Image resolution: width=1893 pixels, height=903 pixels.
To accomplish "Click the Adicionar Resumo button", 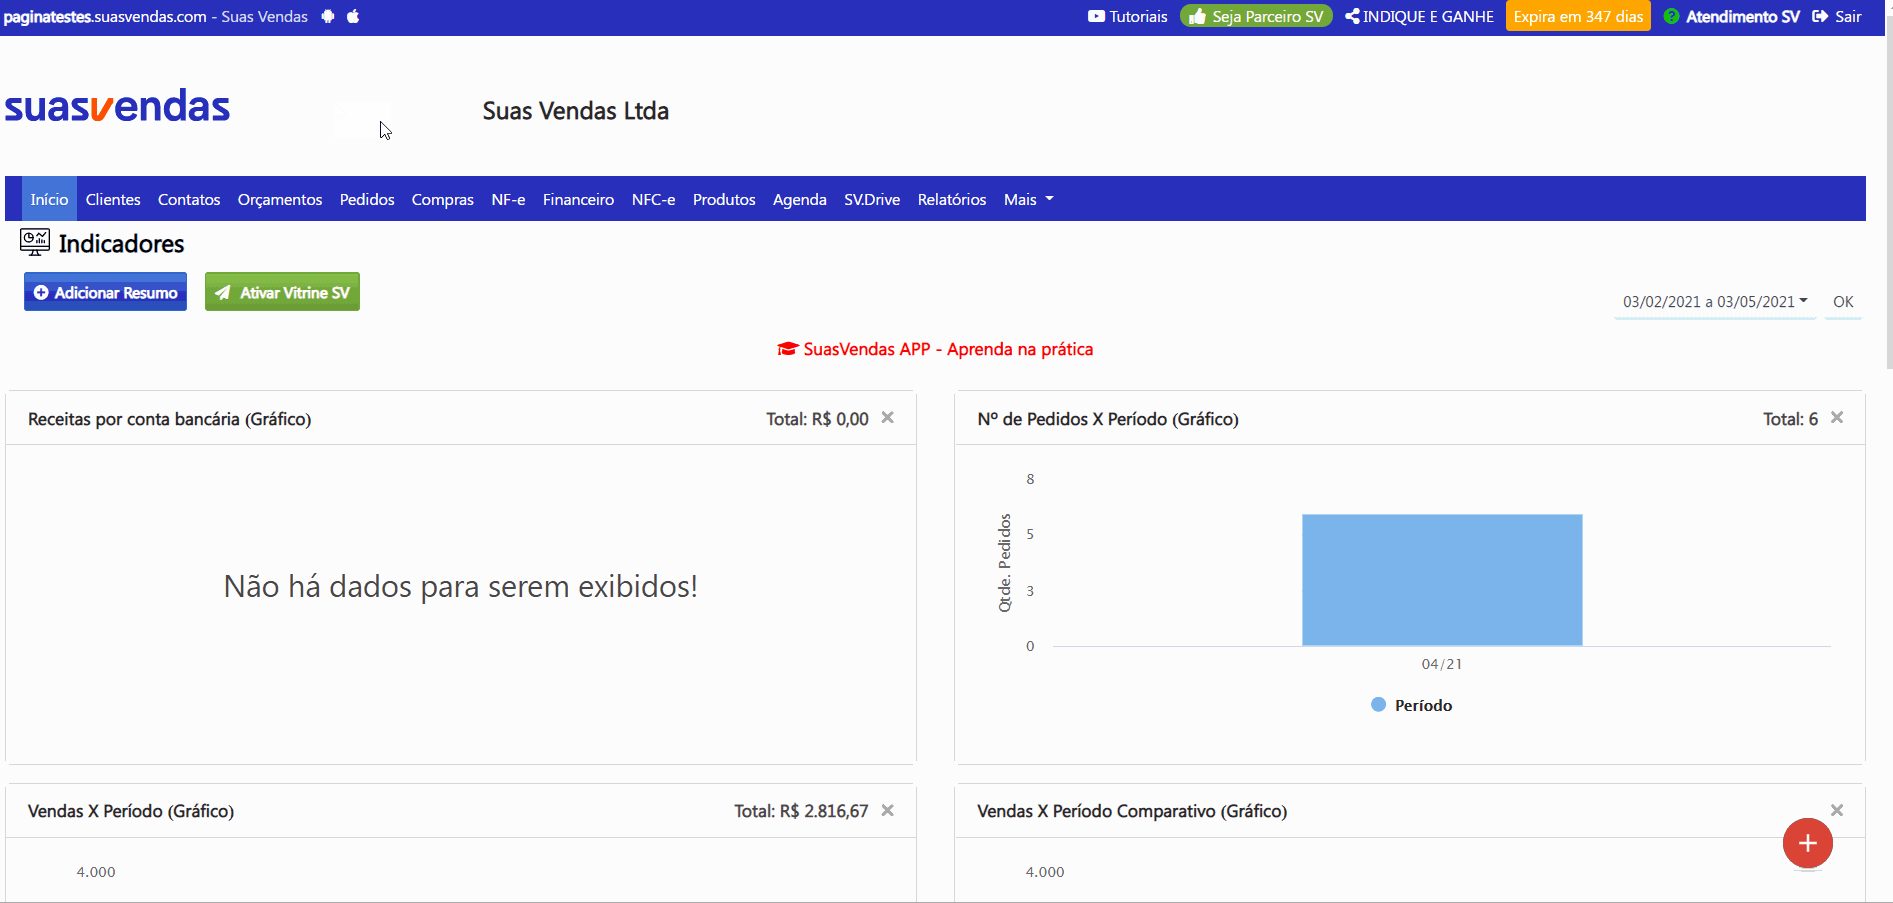I will coord(105,291).
